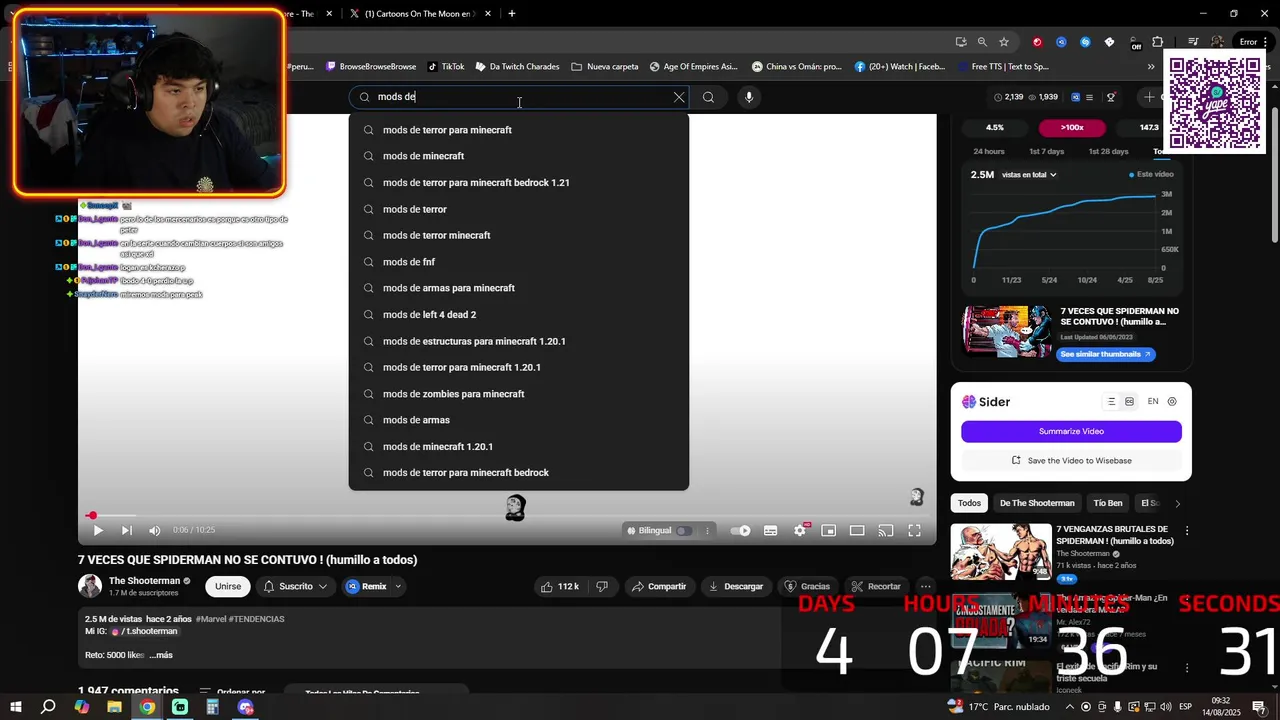Open options for "7 VENGANZAS BRUTALES" video
Image resolution: width=1280 pixels, height=720 pixels.
coord(1187,531)
